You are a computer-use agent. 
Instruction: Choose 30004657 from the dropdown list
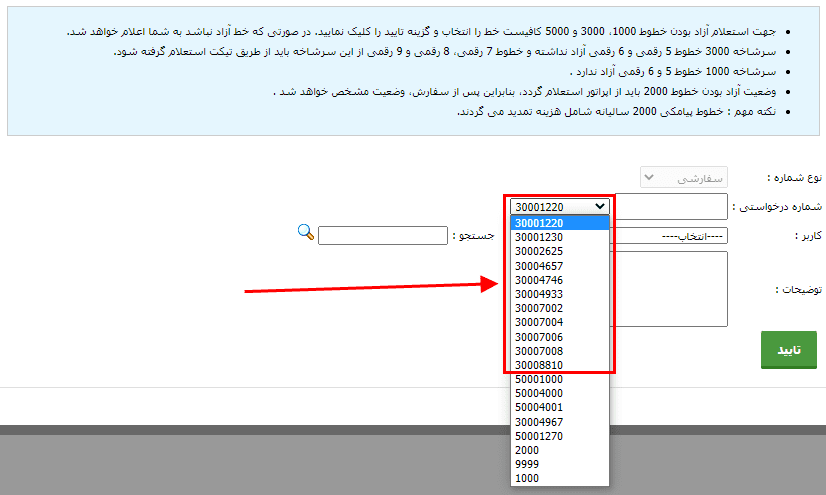click(560, 266)
